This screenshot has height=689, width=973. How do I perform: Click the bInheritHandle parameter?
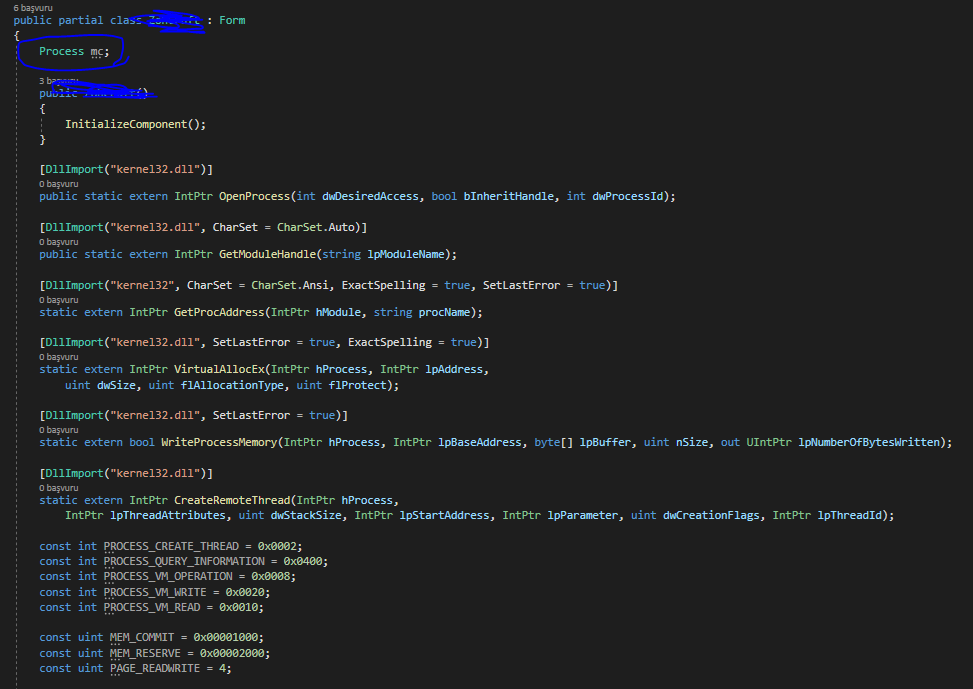coord(508,196)
